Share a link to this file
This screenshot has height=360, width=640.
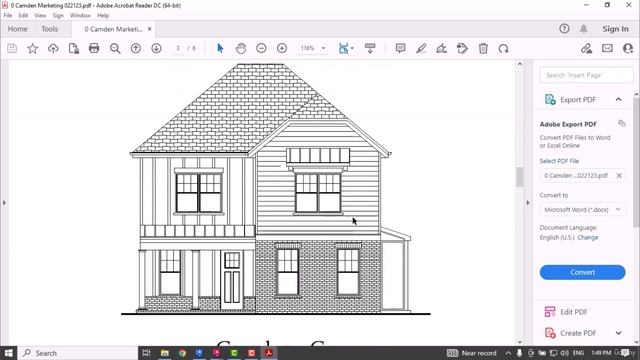pyautogui.click(x=587, y=48)
